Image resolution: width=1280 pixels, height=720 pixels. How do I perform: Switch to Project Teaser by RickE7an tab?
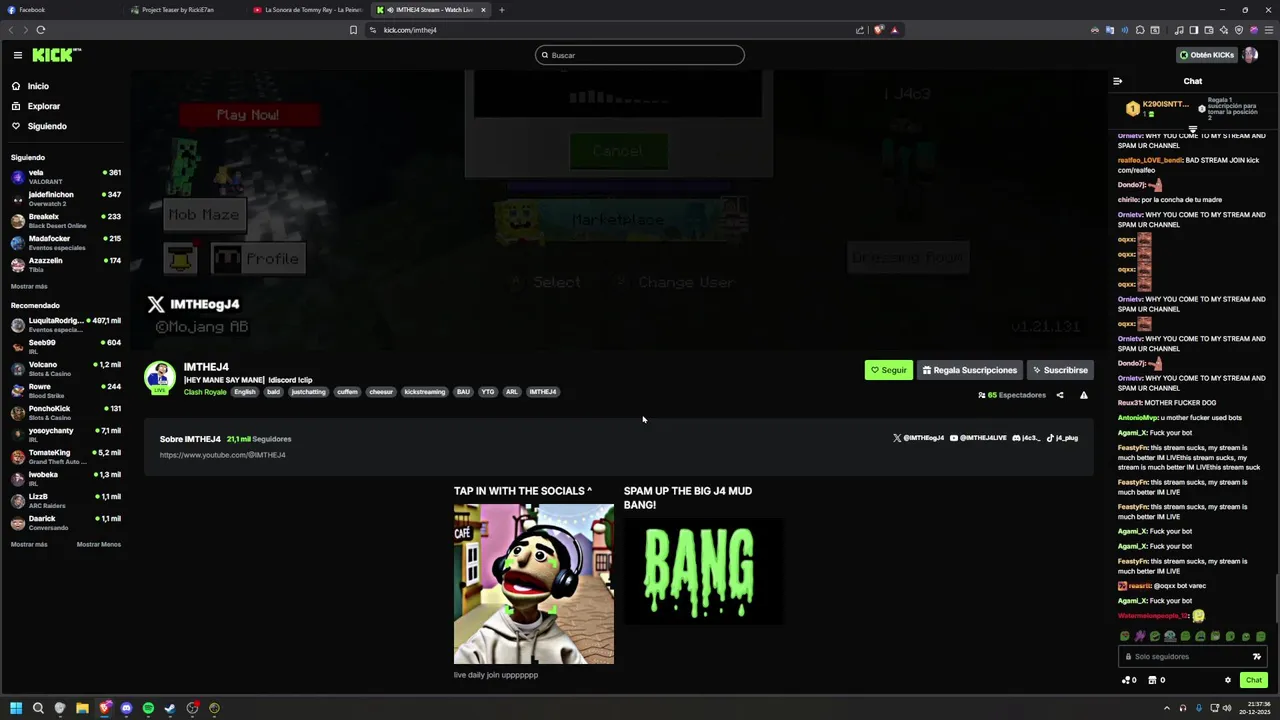184,10
